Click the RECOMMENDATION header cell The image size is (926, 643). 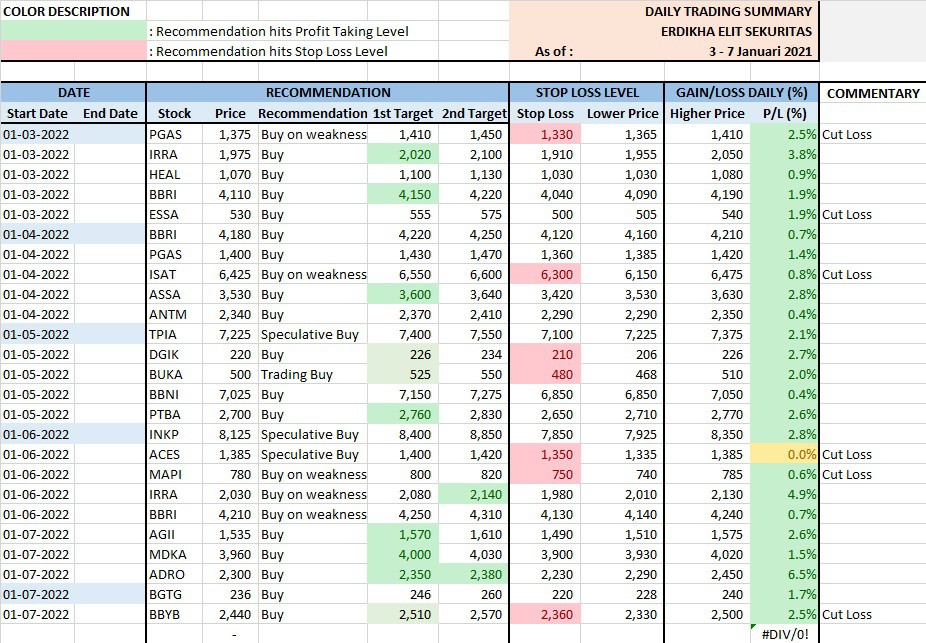click(x=327, y=93)
